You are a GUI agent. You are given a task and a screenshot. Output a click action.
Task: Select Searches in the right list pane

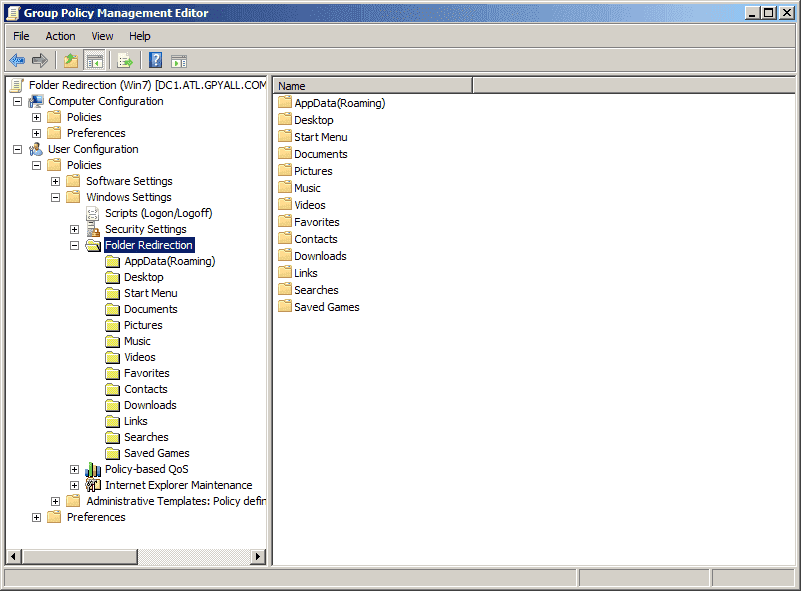pos(316,290)
